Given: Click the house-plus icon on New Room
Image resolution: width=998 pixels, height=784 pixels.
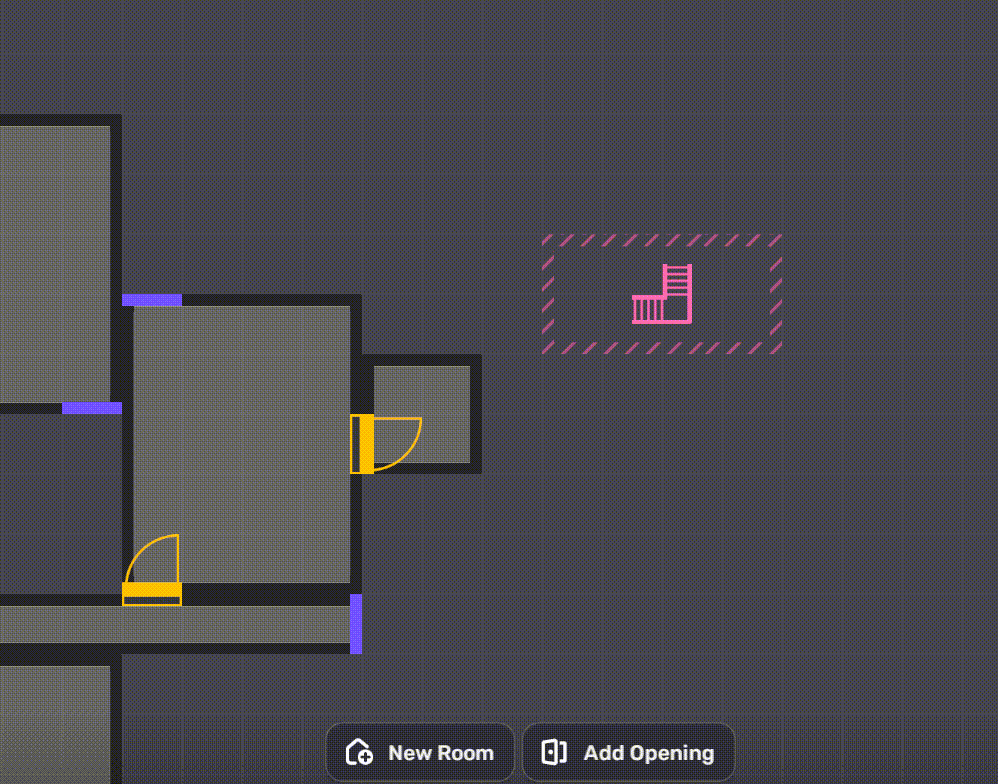Looking at the screenshot, I should tap(359, 752).
